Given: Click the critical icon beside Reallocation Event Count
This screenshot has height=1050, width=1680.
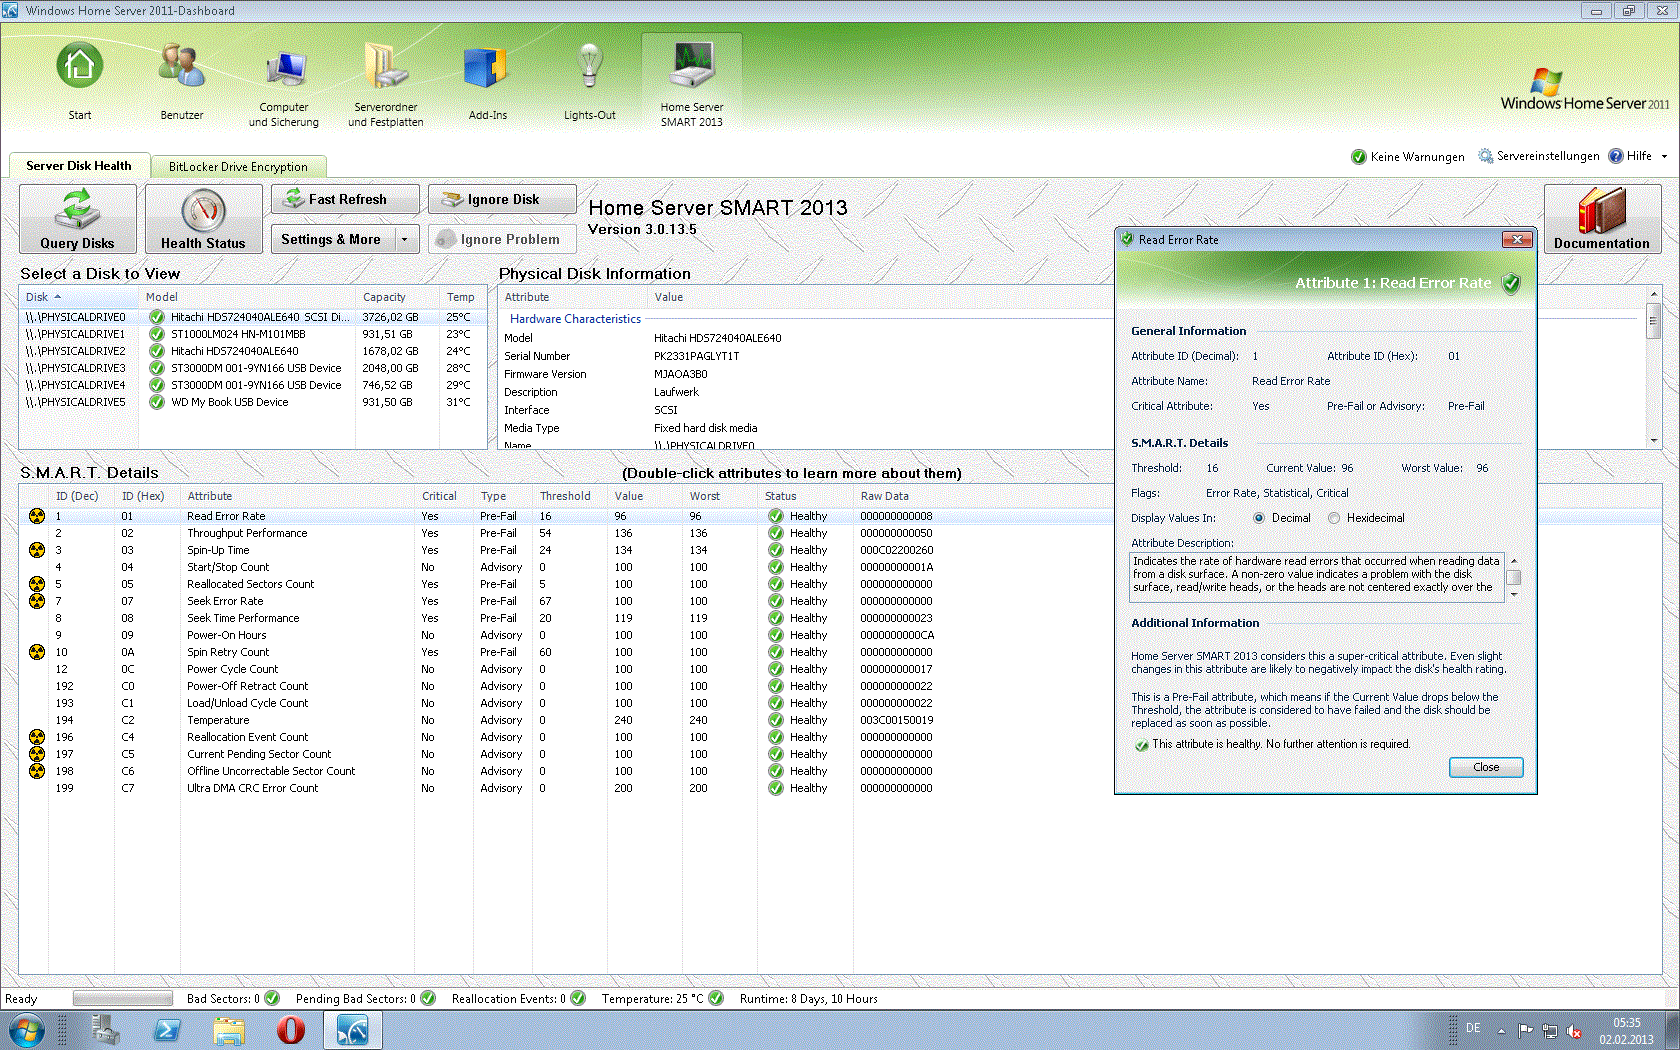Looking at the screenshot, I should [37, 737].
